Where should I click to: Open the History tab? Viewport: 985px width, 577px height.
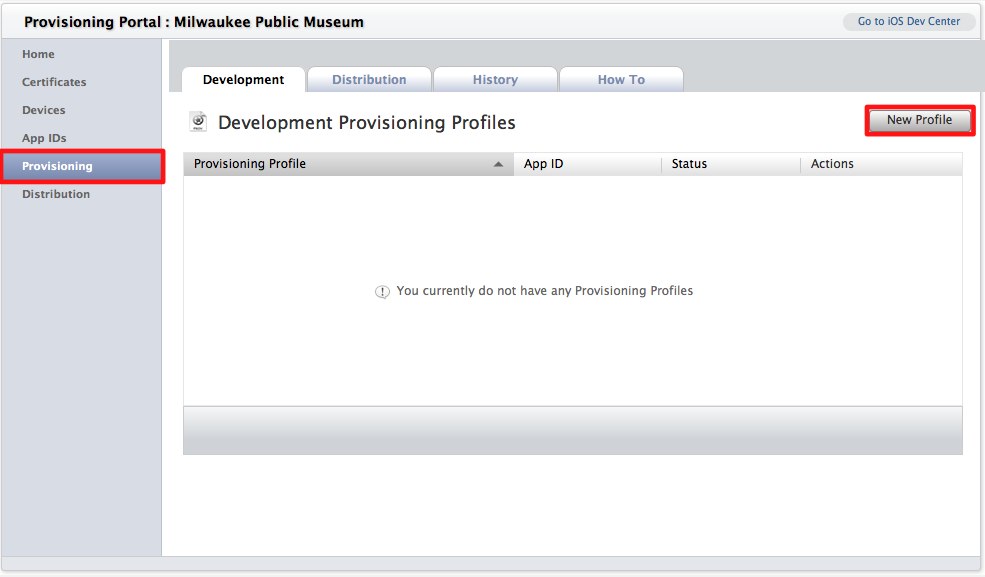pyautogui.click(x=495, y=80)
